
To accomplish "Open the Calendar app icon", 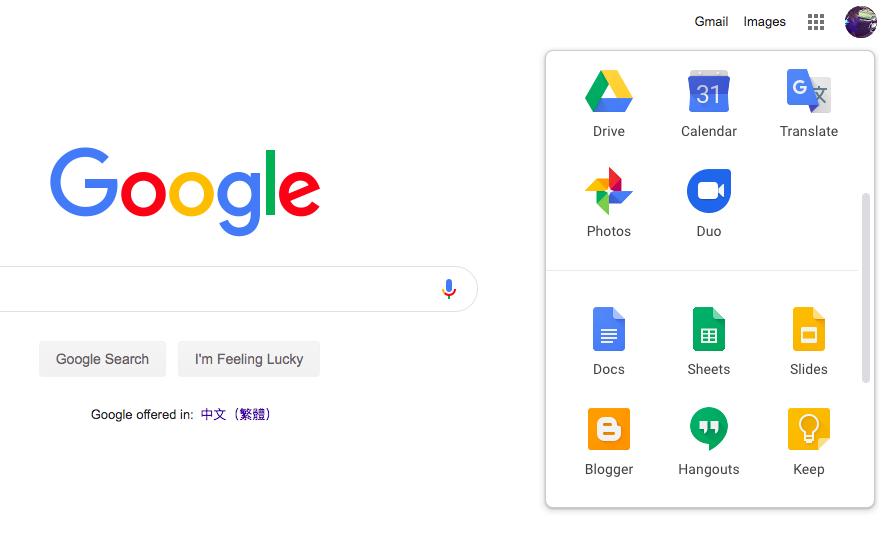I will click(x=708, y=91).
